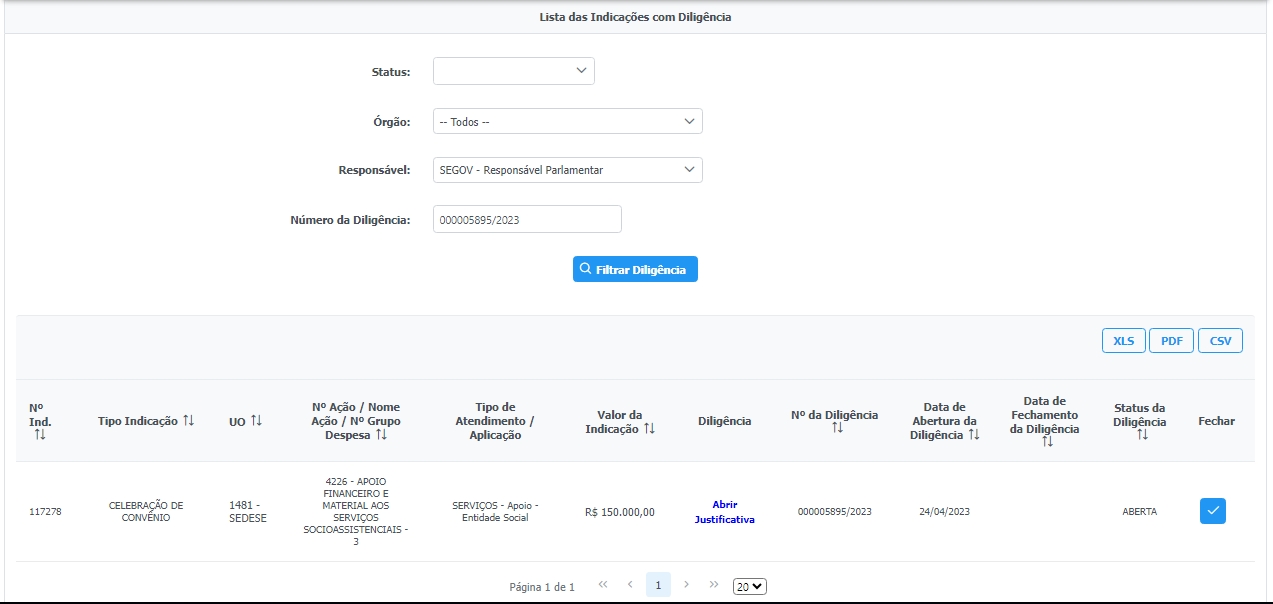Go to last page arrow
Screen dimensions: 1273x604
pos(714,585)
